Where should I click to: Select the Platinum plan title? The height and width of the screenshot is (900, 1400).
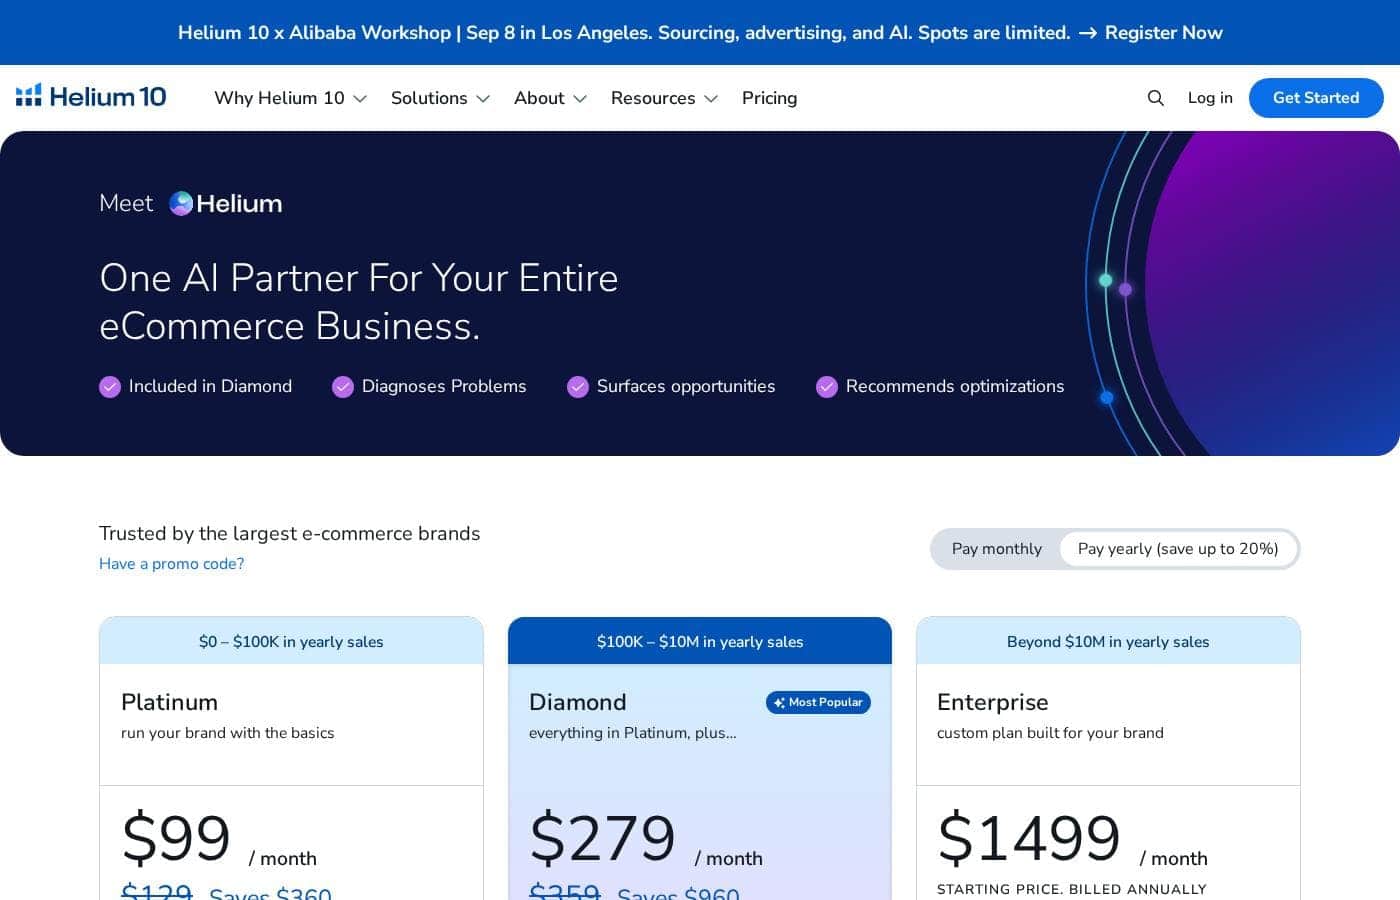(x=169, y=702)
